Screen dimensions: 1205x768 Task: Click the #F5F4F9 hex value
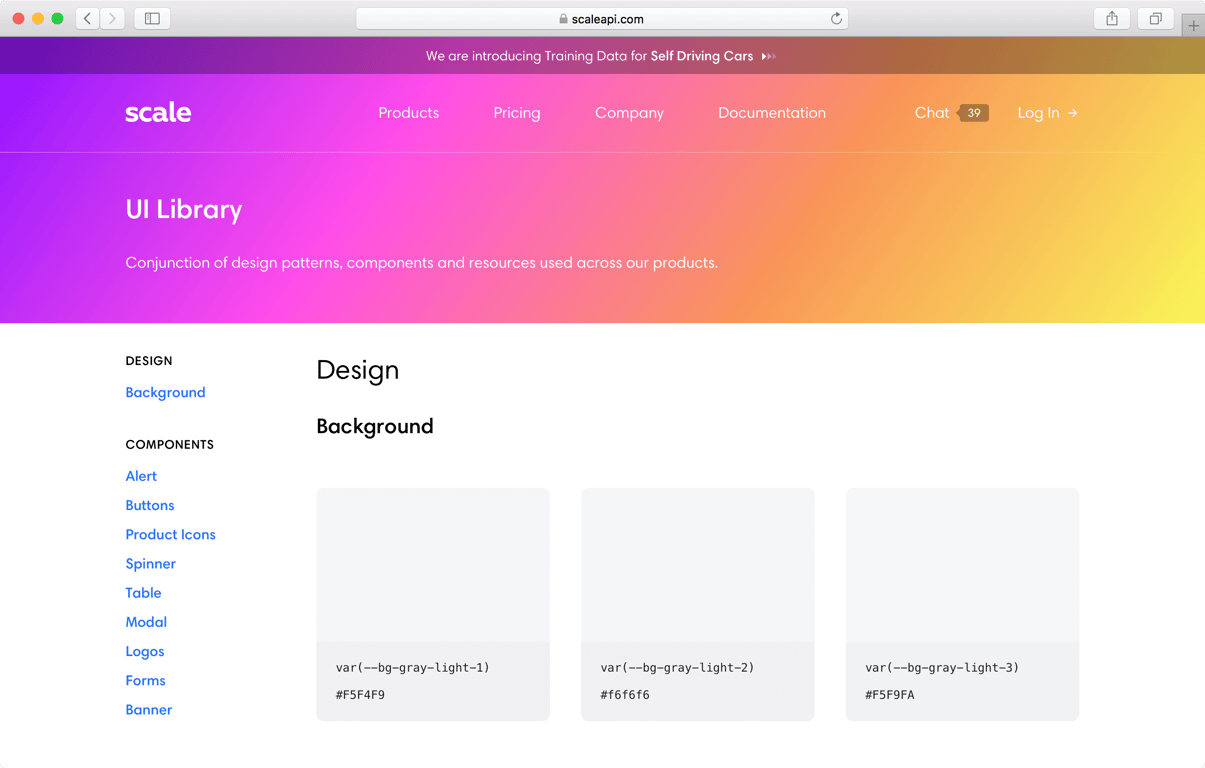coord(361,694)
